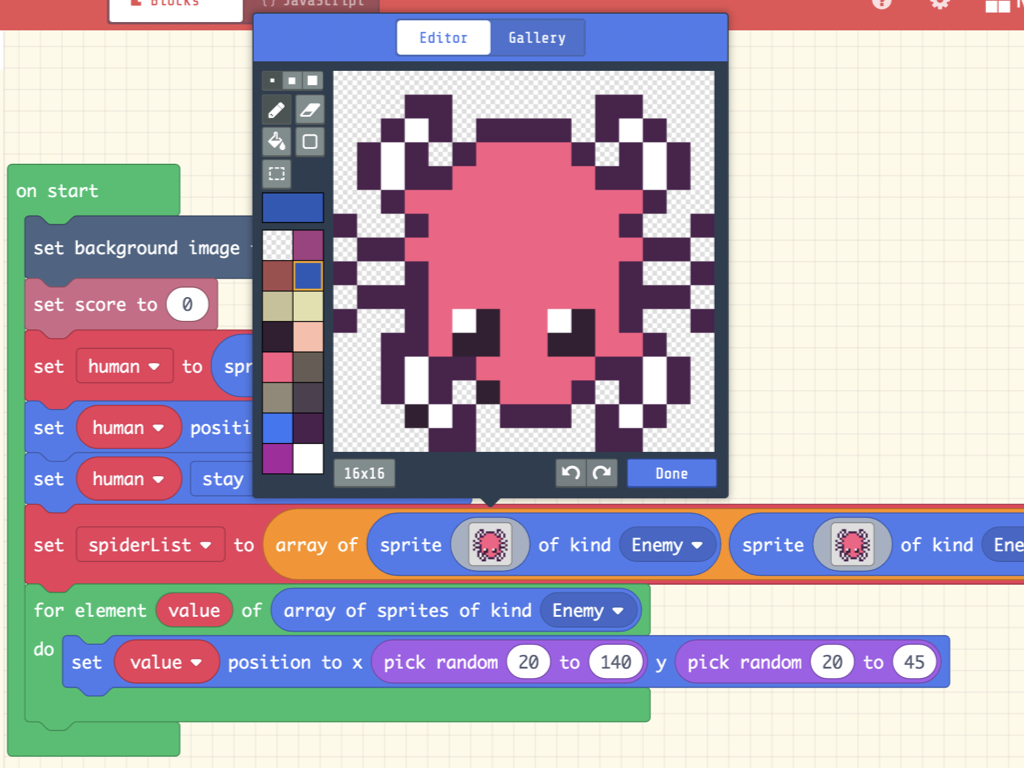Choose the smallest brush size

[272, 80]
